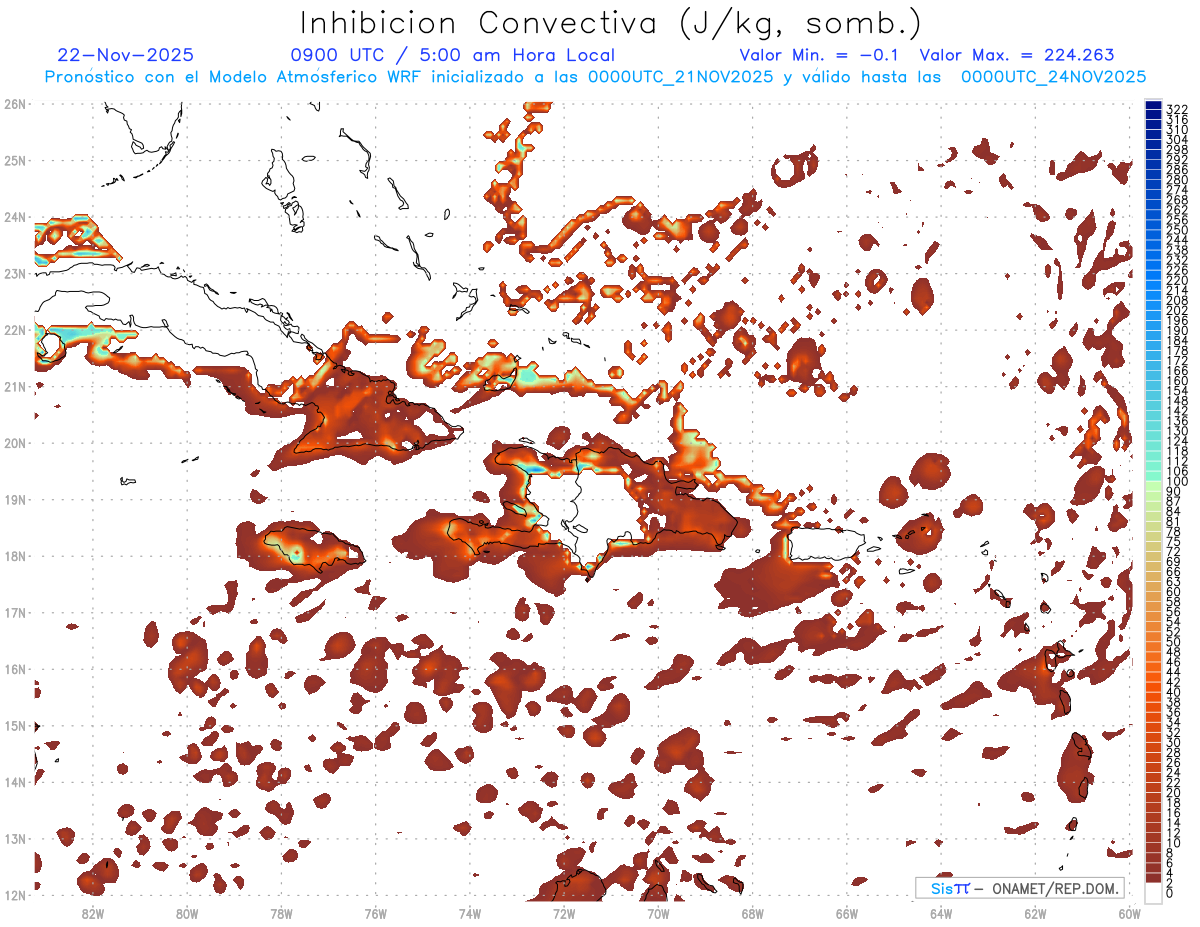Screen dimensions: 1200x927
Task: Click the 82W longitude label
Action: point(92,912)
